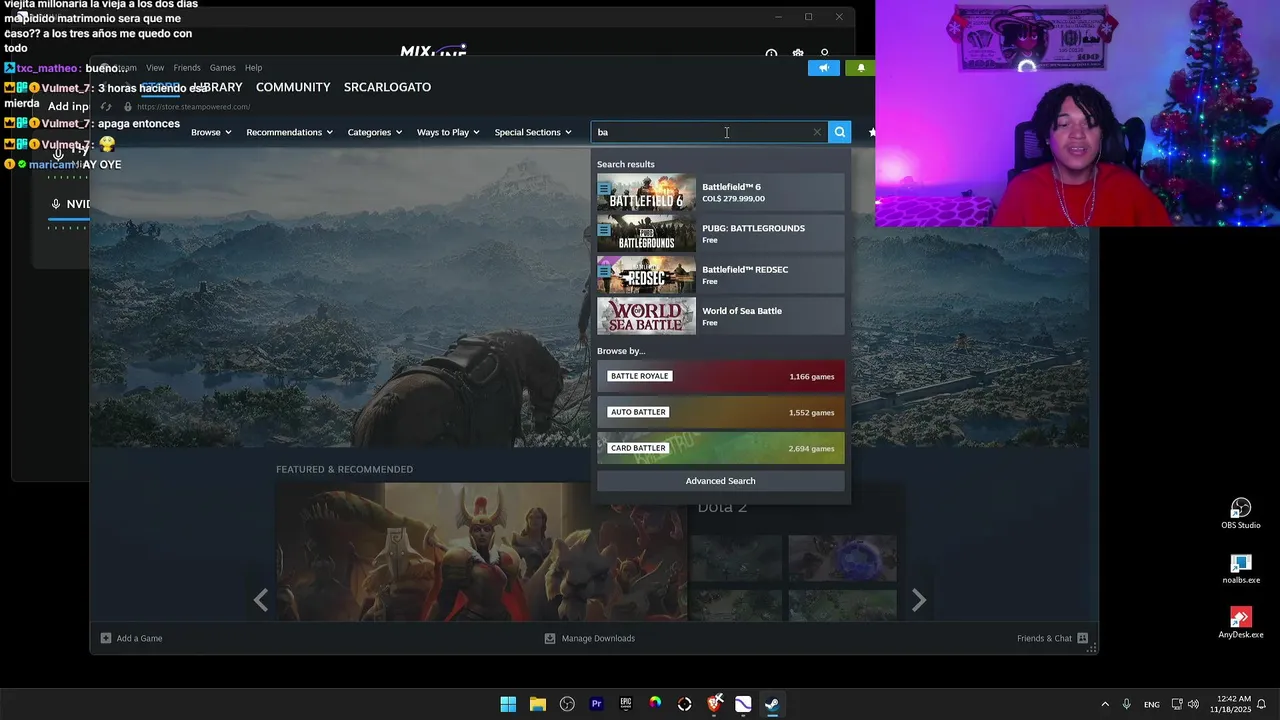Viewport: 1280px width, 720px height.
Task: Expand the Categories dropdown
Action: tap(375, 132)
